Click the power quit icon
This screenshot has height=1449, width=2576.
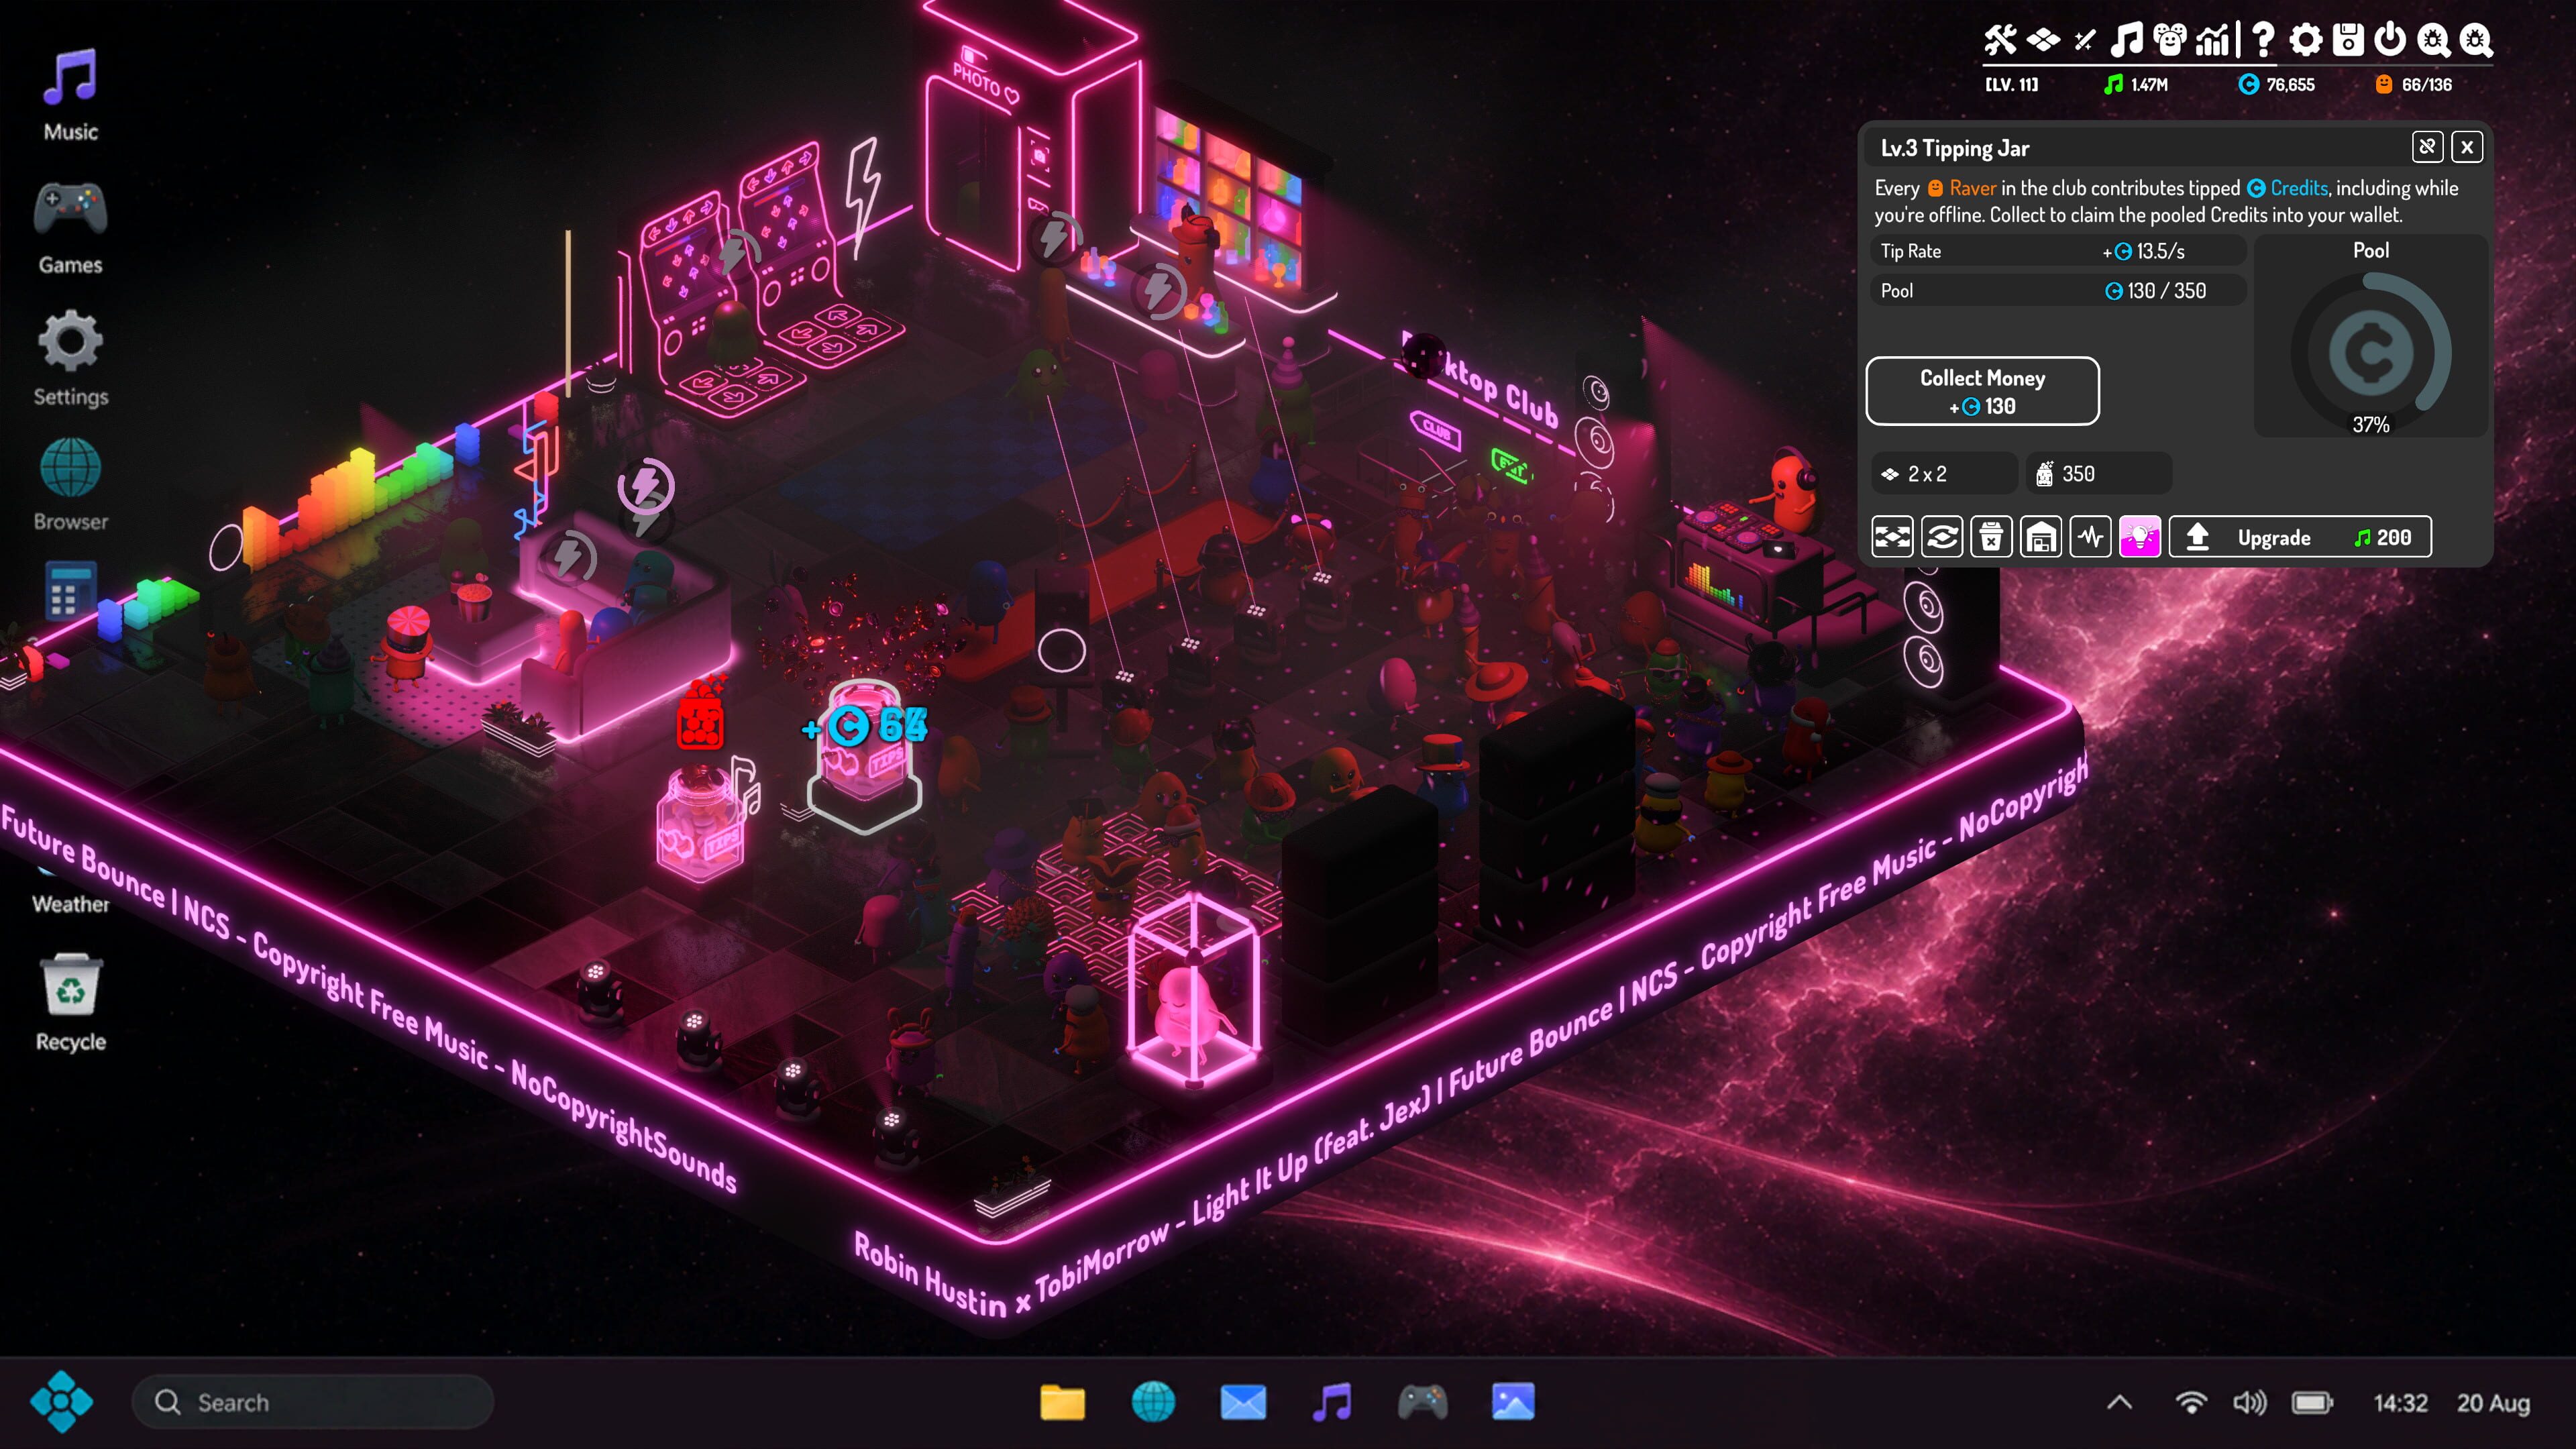click(x=2390, y=40)
